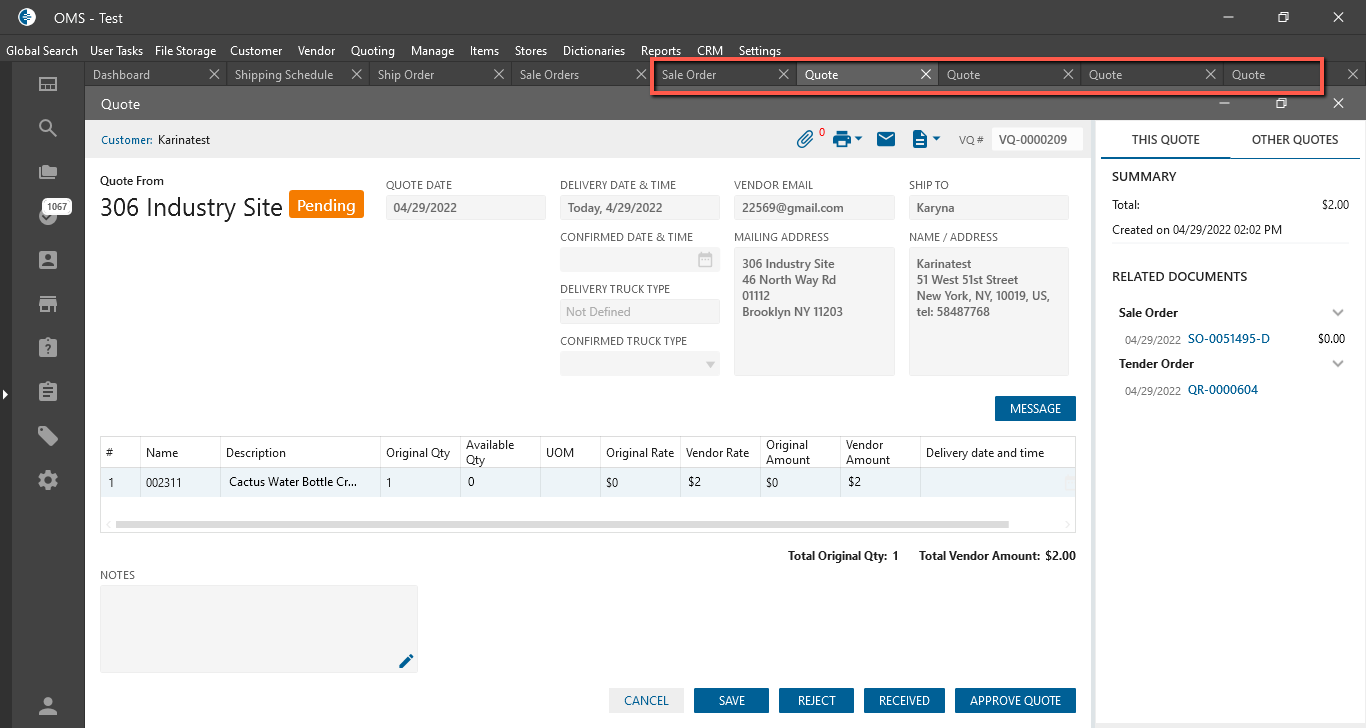Open the Customer menu in the menu bar

(256, 50)
